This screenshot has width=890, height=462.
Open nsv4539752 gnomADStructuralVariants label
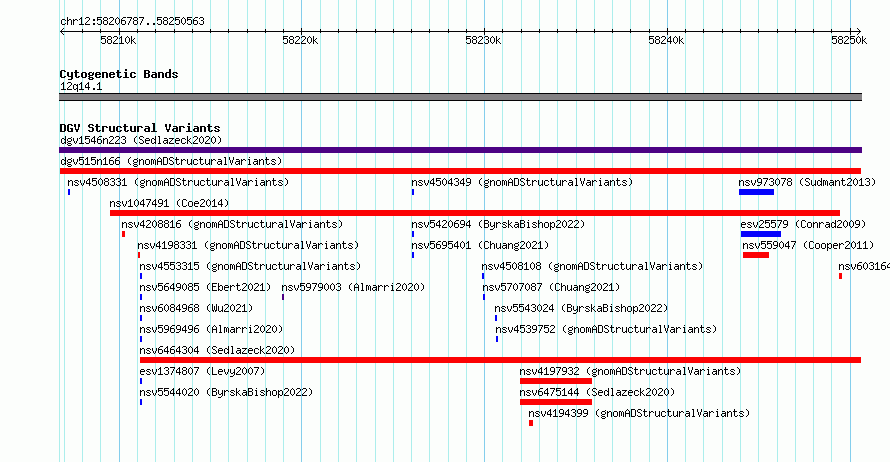pyautogui.click(x=606, y=329)
